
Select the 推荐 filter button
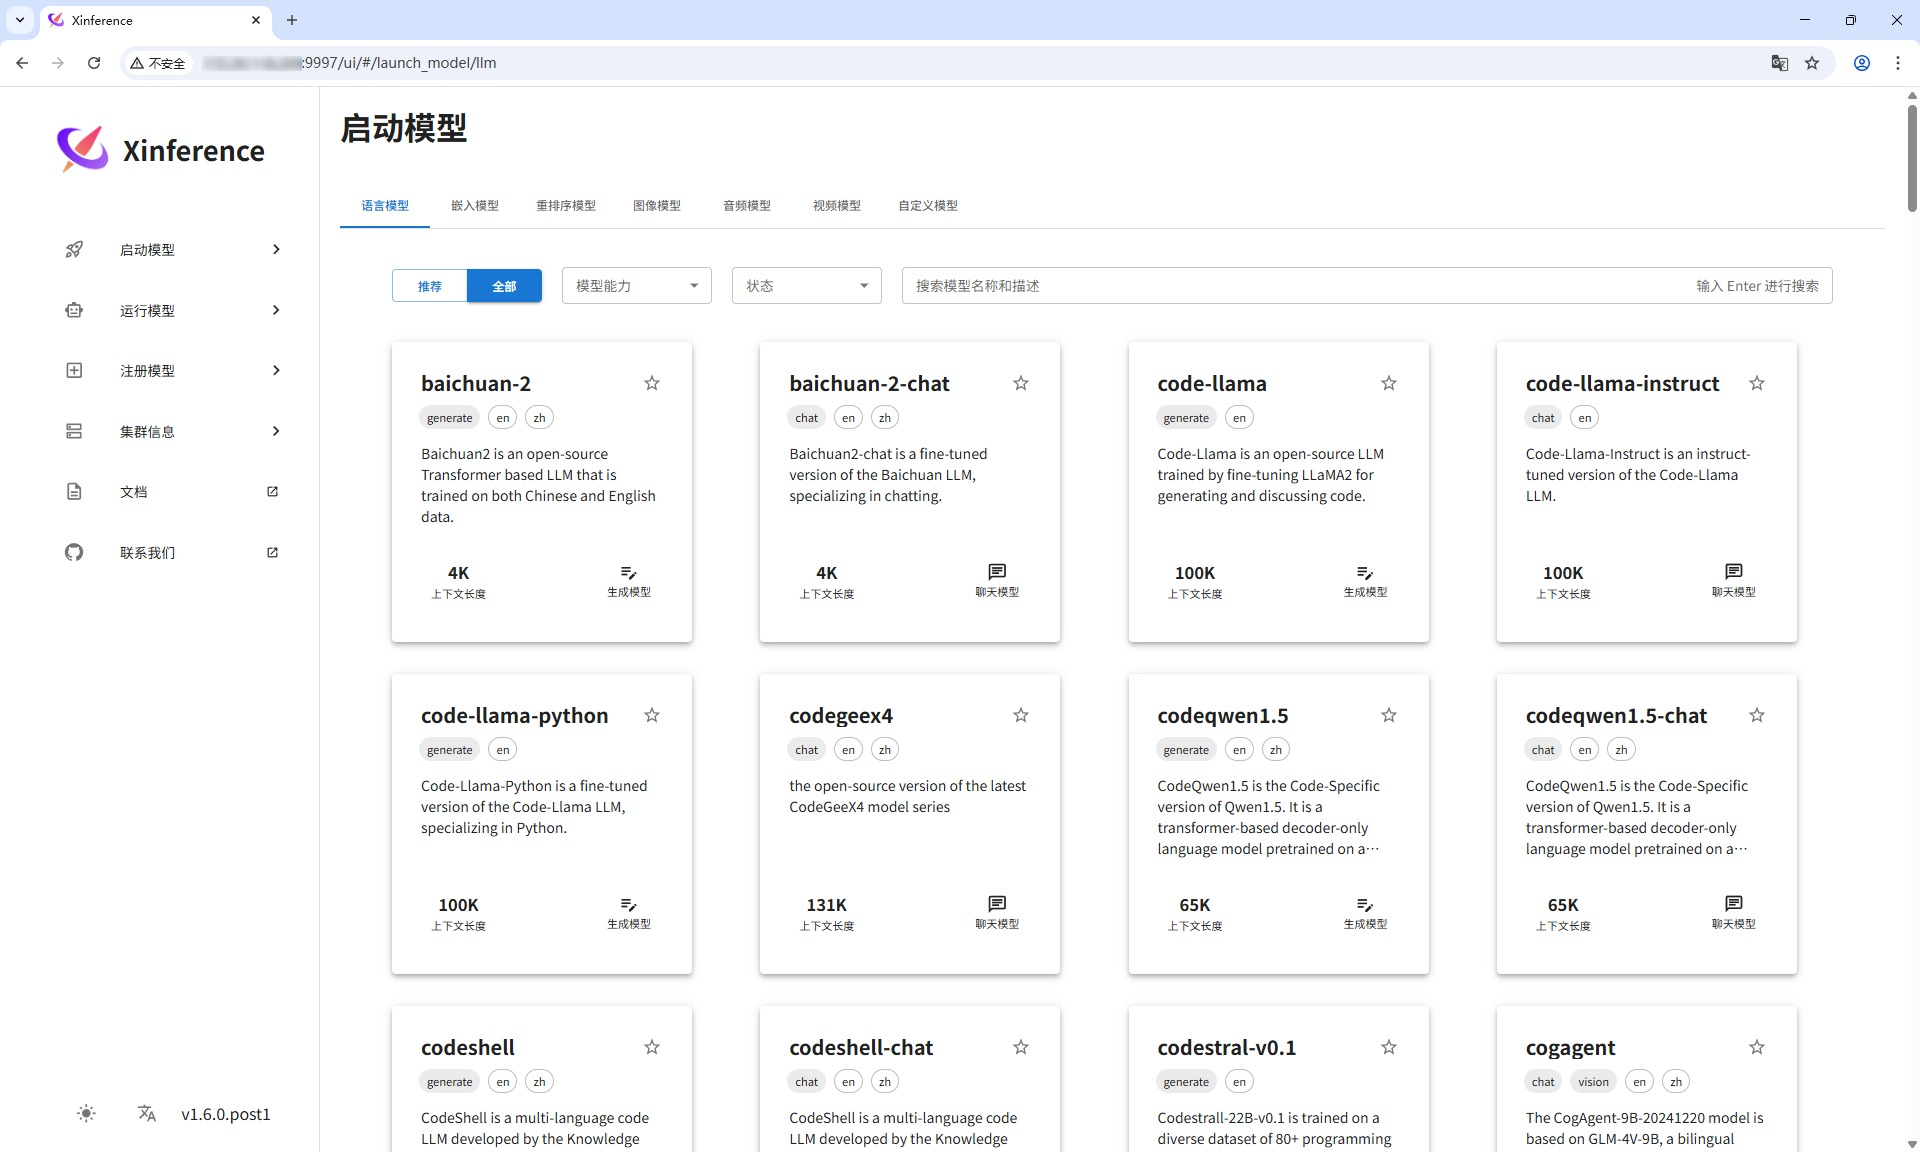tap(430, 286)
